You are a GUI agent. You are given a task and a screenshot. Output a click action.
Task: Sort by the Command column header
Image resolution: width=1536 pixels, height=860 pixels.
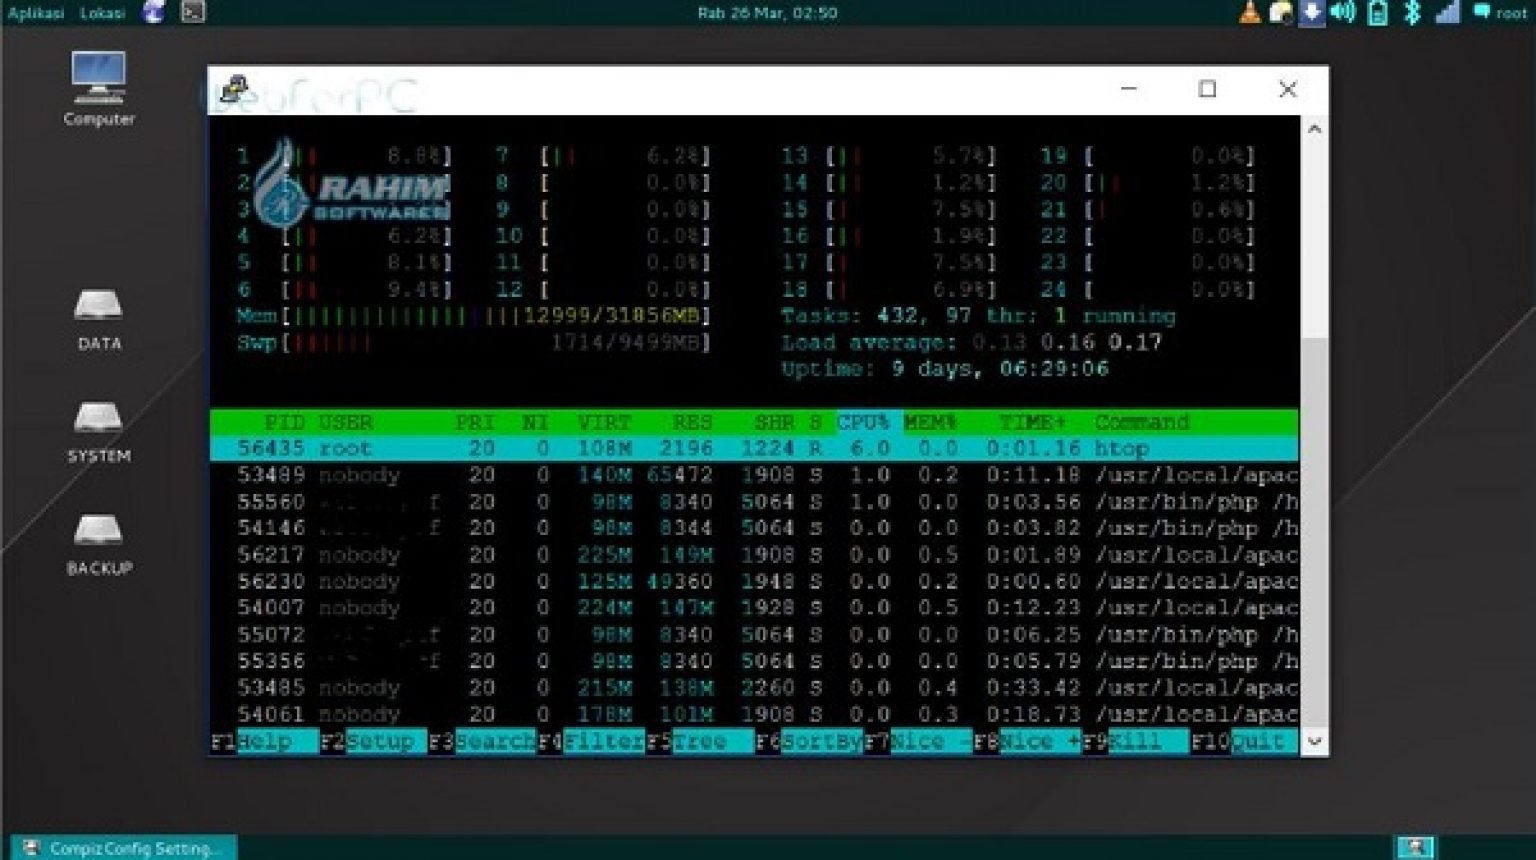tap(1142, 422)
